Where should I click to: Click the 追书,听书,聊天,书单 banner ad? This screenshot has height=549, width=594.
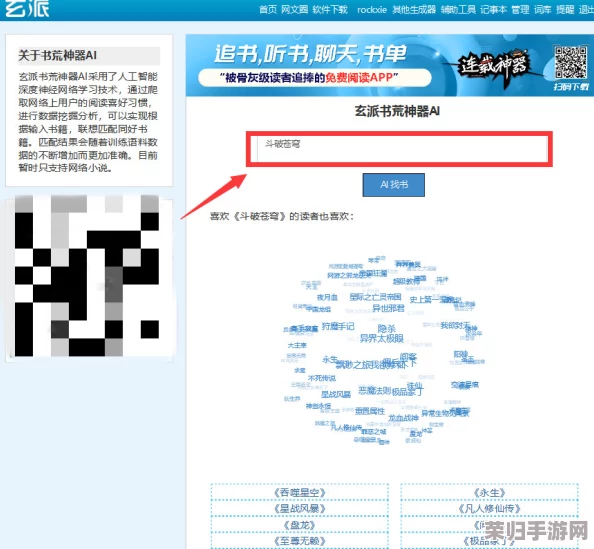(x=390, y=65)
